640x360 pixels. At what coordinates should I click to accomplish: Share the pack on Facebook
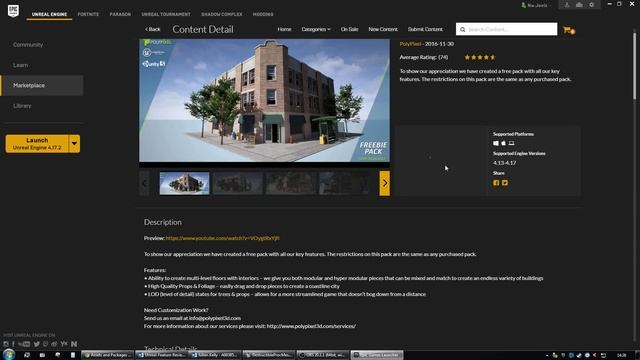tap(496, 183)
